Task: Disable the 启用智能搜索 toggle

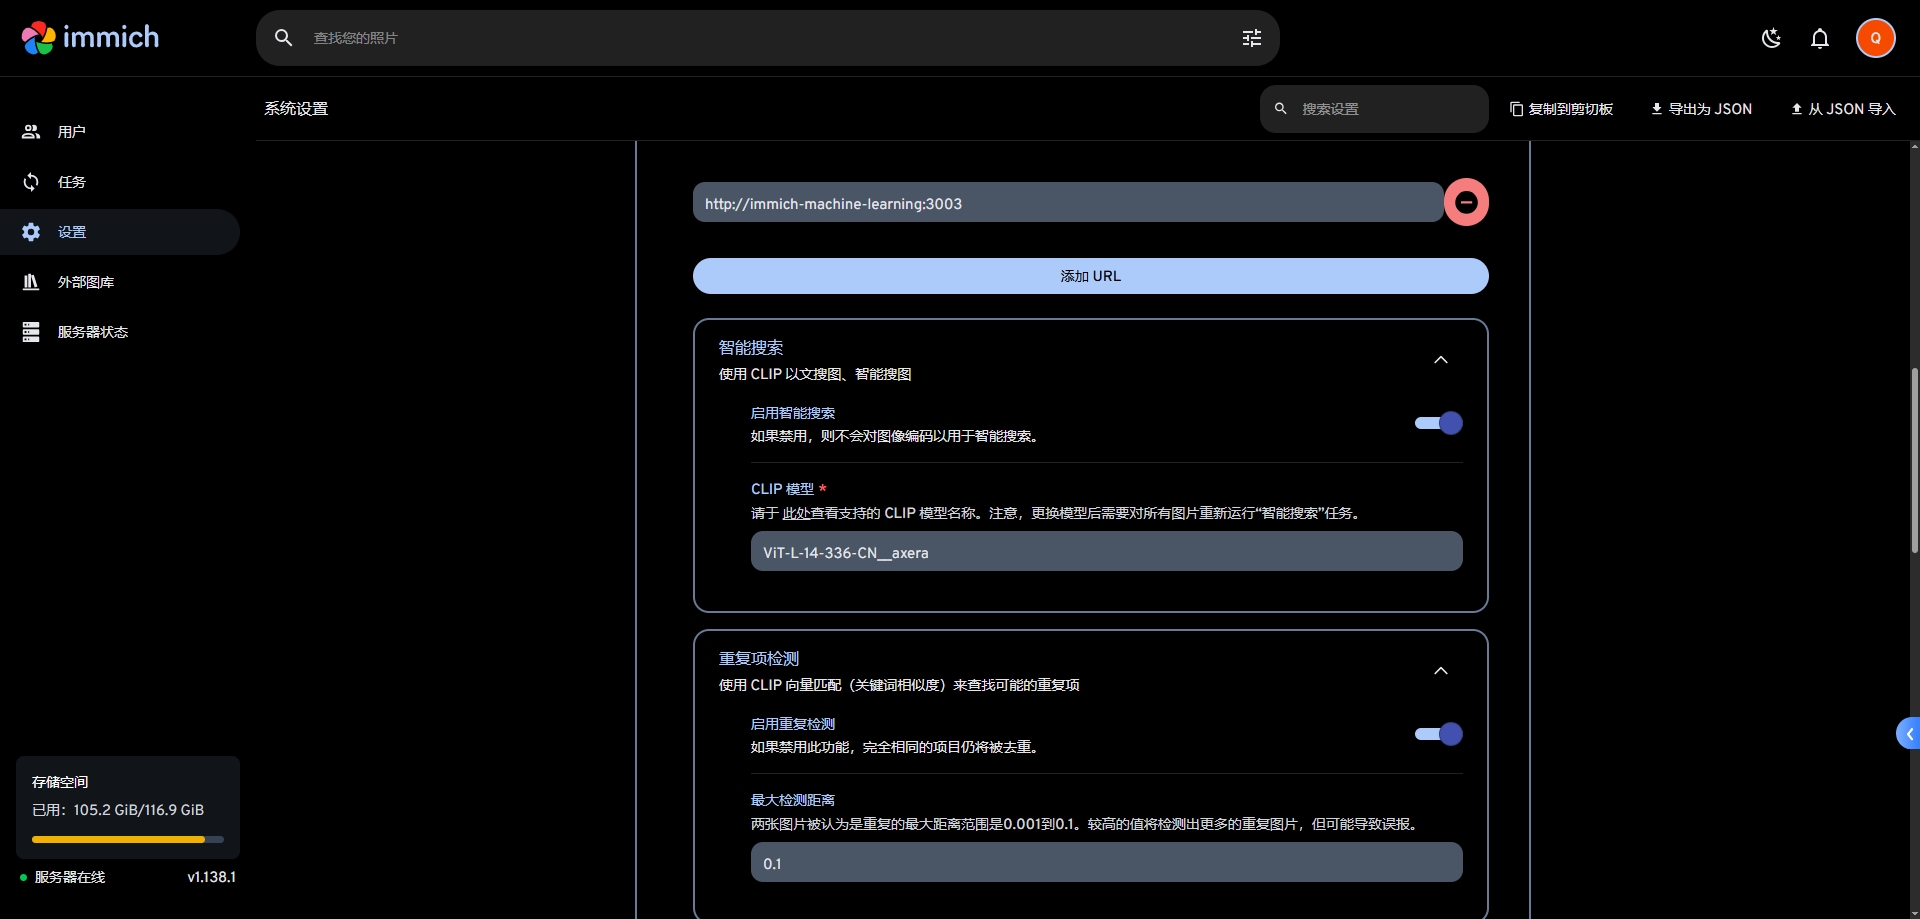Action: [1438, 423]
